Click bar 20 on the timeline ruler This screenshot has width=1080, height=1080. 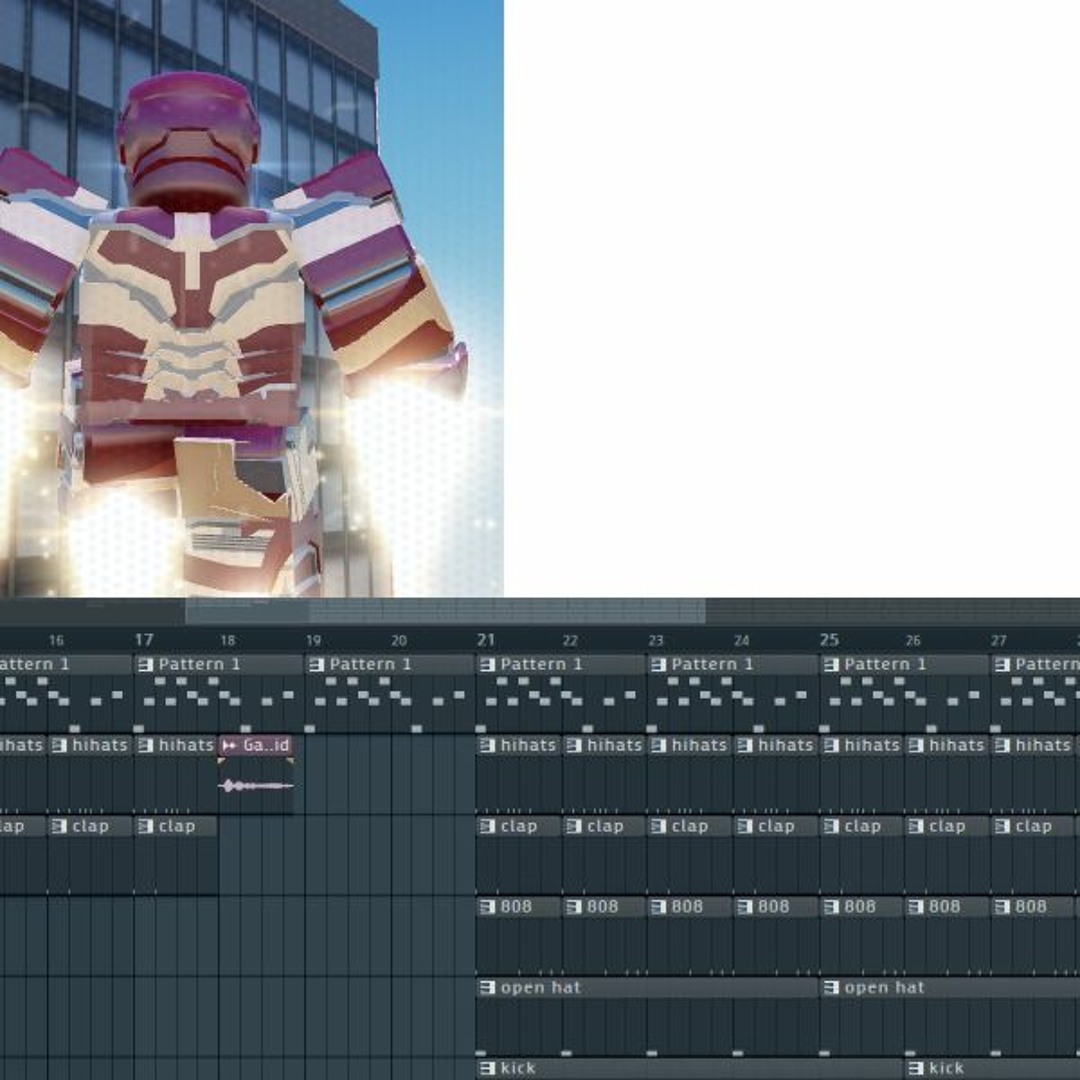pos(400,640)
